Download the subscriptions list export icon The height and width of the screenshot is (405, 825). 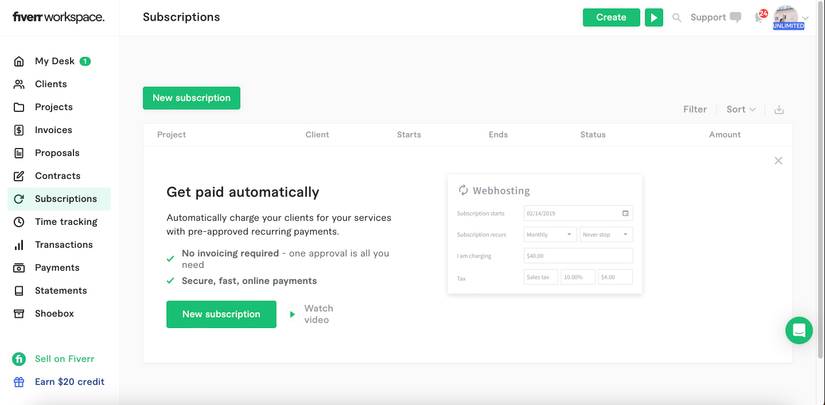pyautogui.click(x=779, y=109)
